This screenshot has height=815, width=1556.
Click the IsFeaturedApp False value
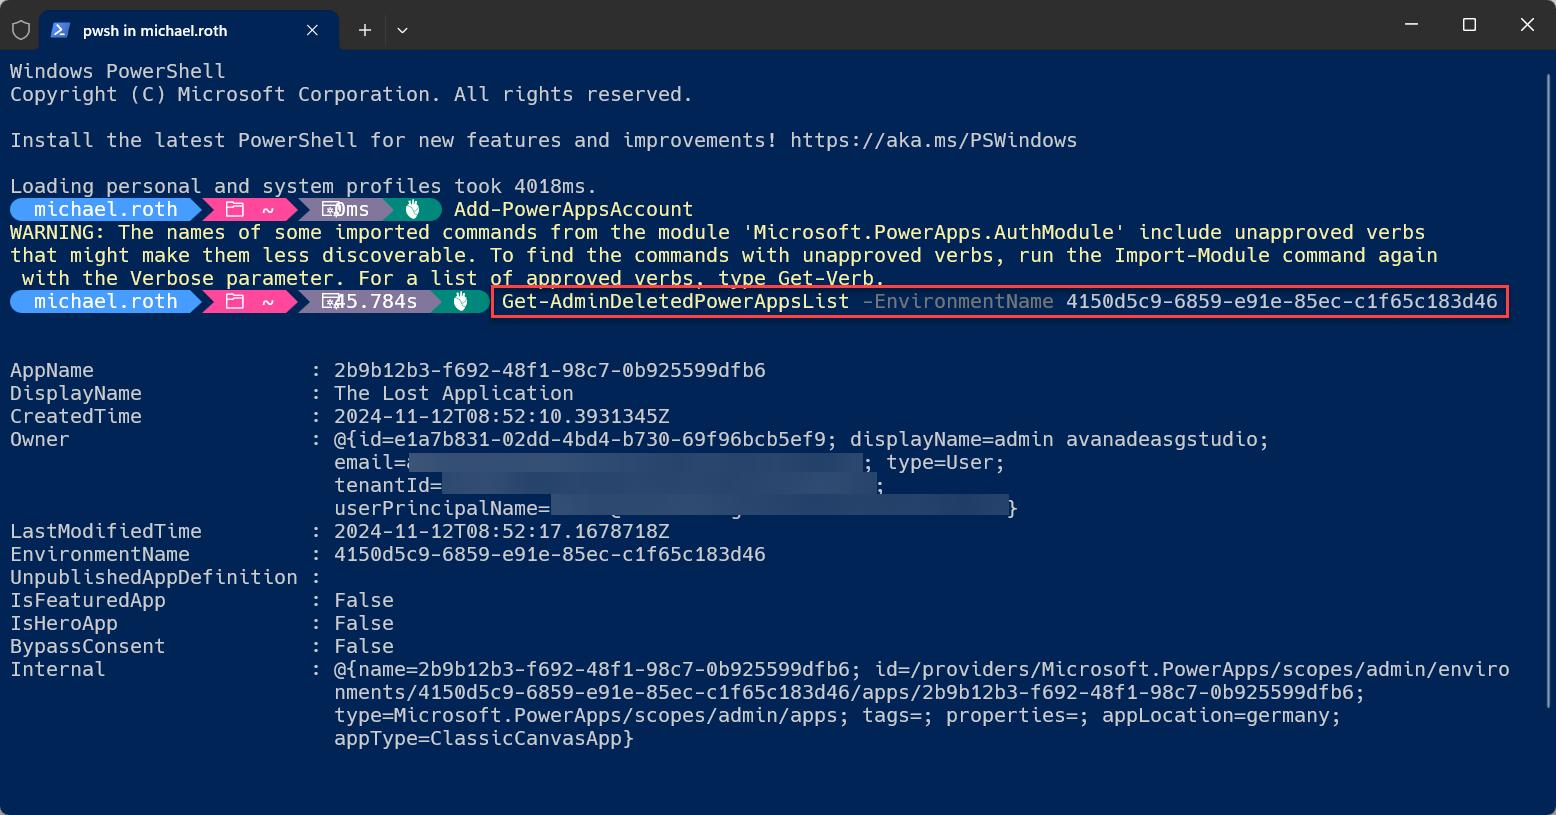364,600
